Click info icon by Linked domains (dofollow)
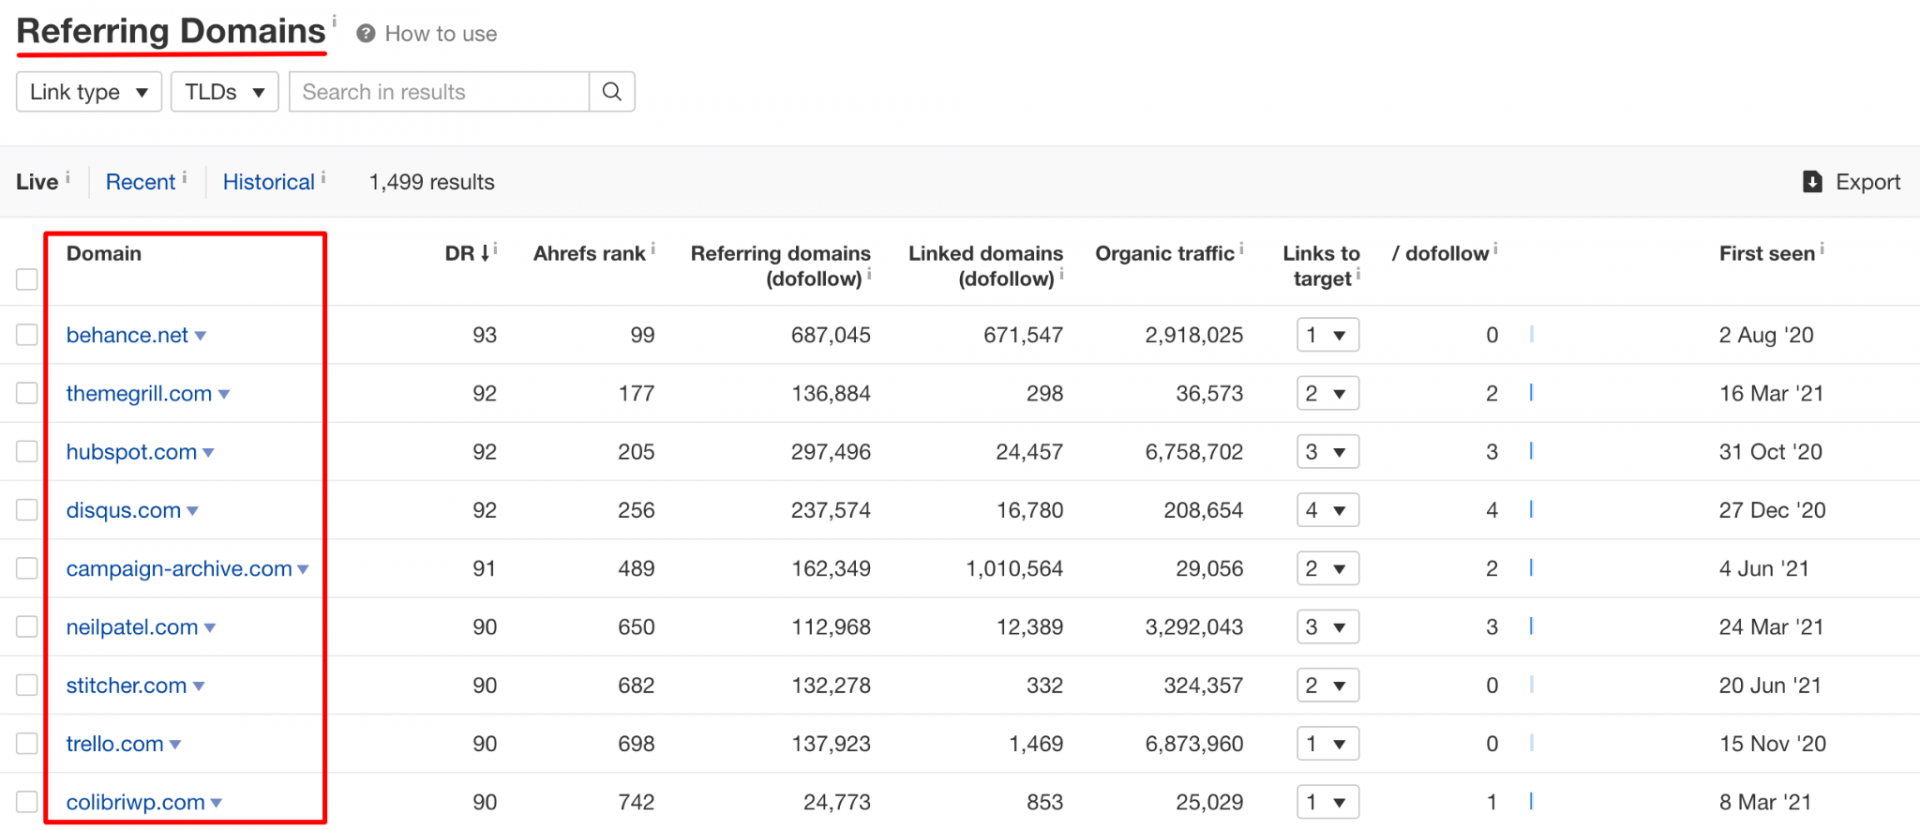Screen dimensions: 1920x830 (1061, 273)
